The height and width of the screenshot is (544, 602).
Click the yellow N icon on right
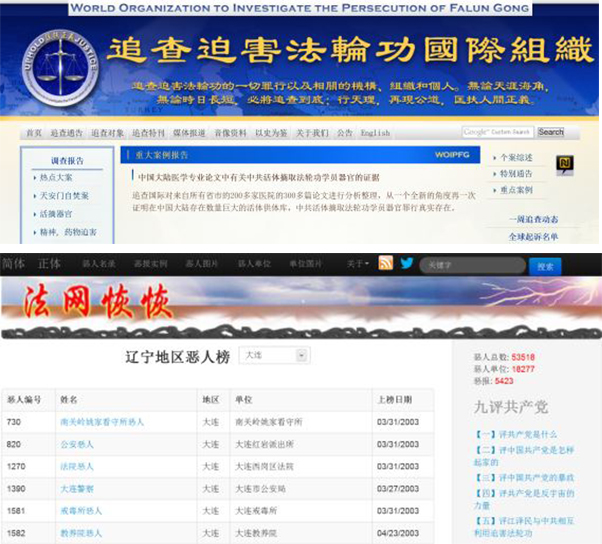click(564, 165)
